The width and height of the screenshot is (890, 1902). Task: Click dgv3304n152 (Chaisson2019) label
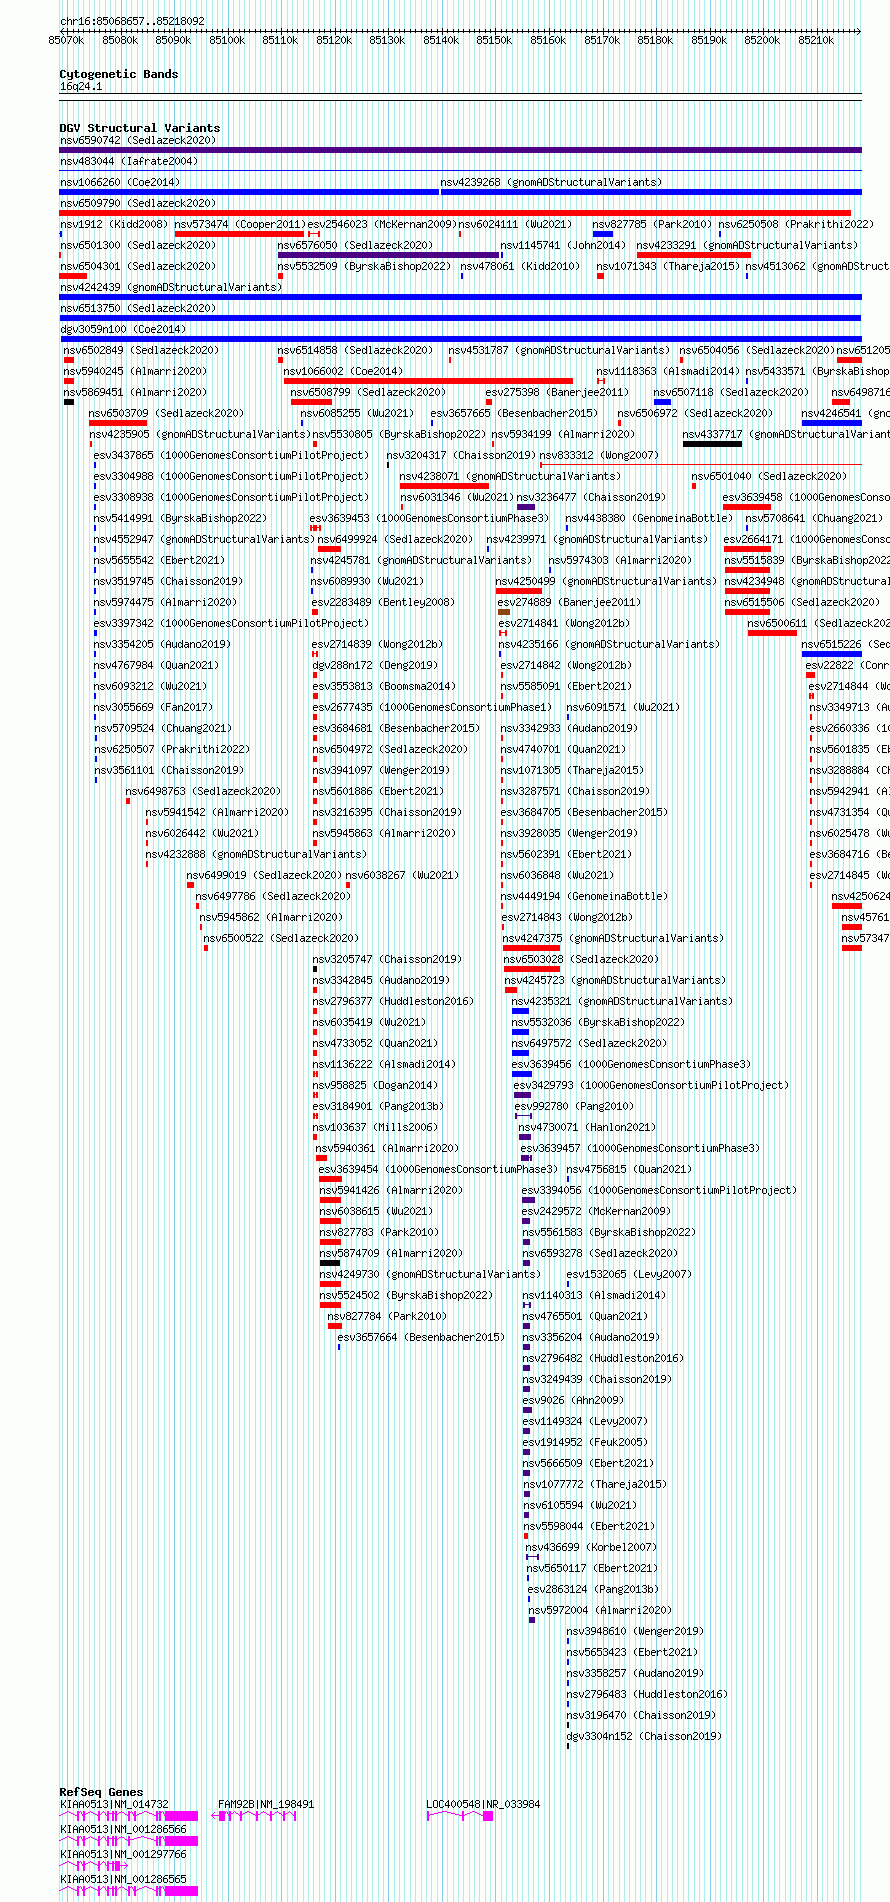[x=644, y=1737]
